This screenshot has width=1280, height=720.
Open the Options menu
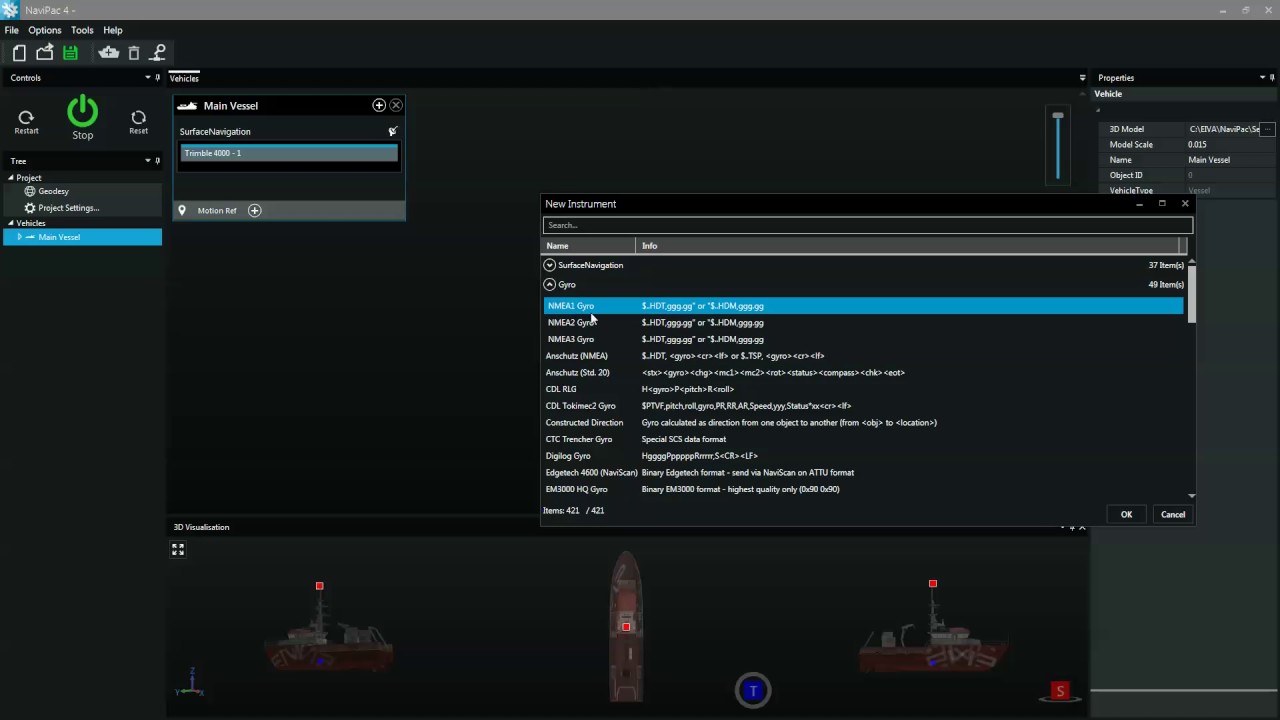click(45, 30)
